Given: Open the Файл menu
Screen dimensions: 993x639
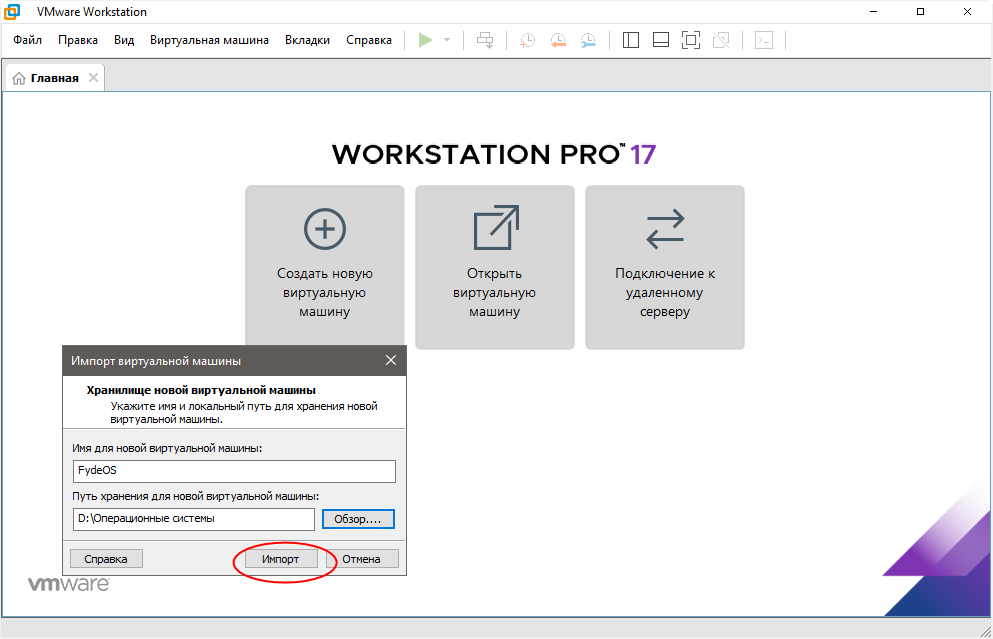Looking at the screenshot, I should 27,40.
